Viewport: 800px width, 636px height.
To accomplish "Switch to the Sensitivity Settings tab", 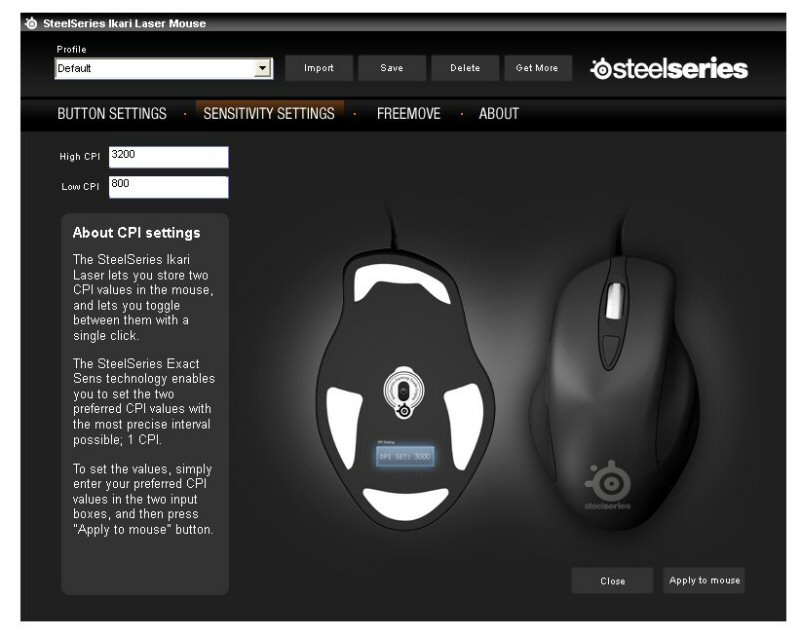I will point(269,113).
